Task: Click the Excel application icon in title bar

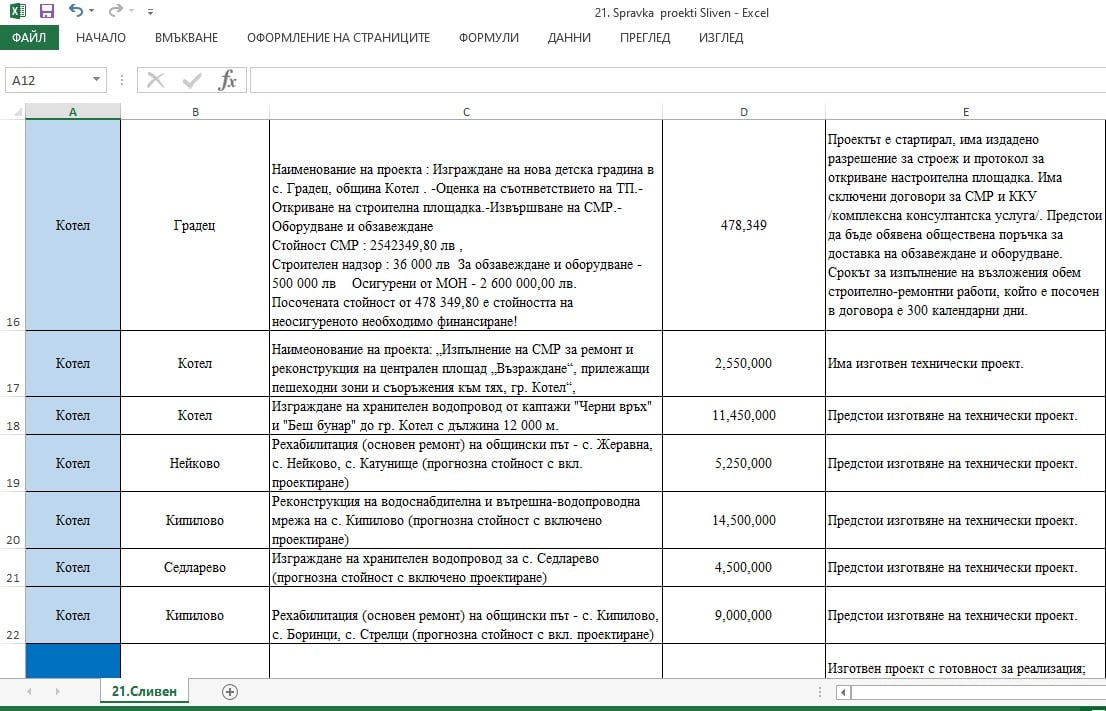Action: (17, 12)
